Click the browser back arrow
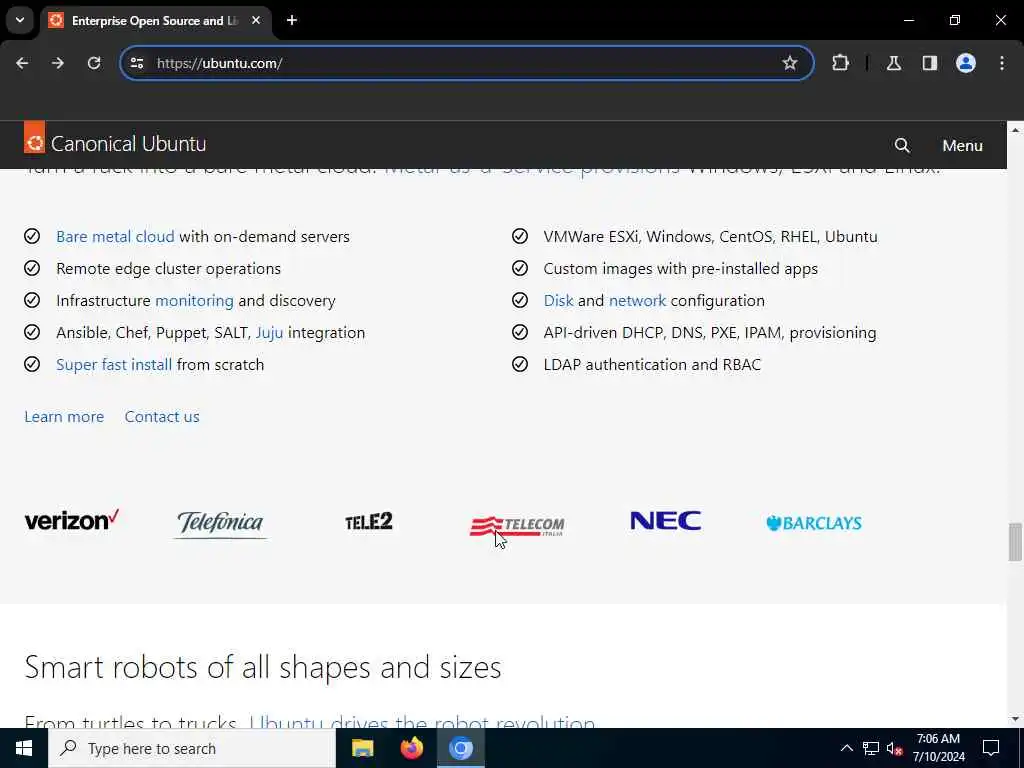The image size is (1024, 768). pyautogui.click(x=22, y=63)
